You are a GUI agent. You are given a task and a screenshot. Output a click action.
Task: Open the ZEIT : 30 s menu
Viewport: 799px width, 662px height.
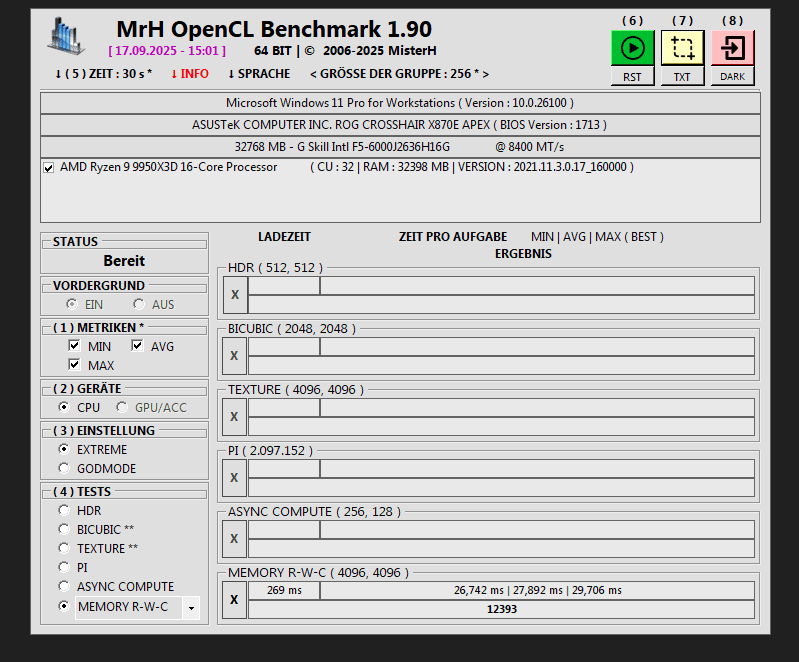103,74
